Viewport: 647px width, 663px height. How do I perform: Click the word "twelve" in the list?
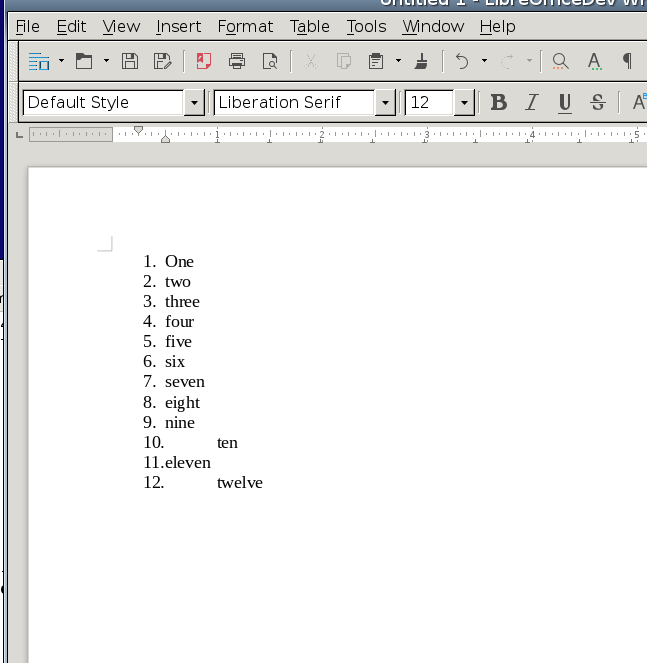pyautogui.click(x=240, y=483)
